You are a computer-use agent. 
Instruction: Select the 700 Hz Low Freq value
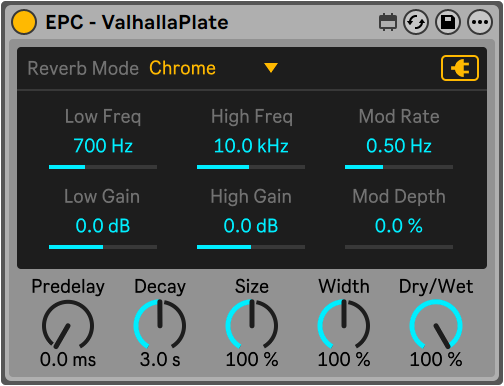click(103, 146)
